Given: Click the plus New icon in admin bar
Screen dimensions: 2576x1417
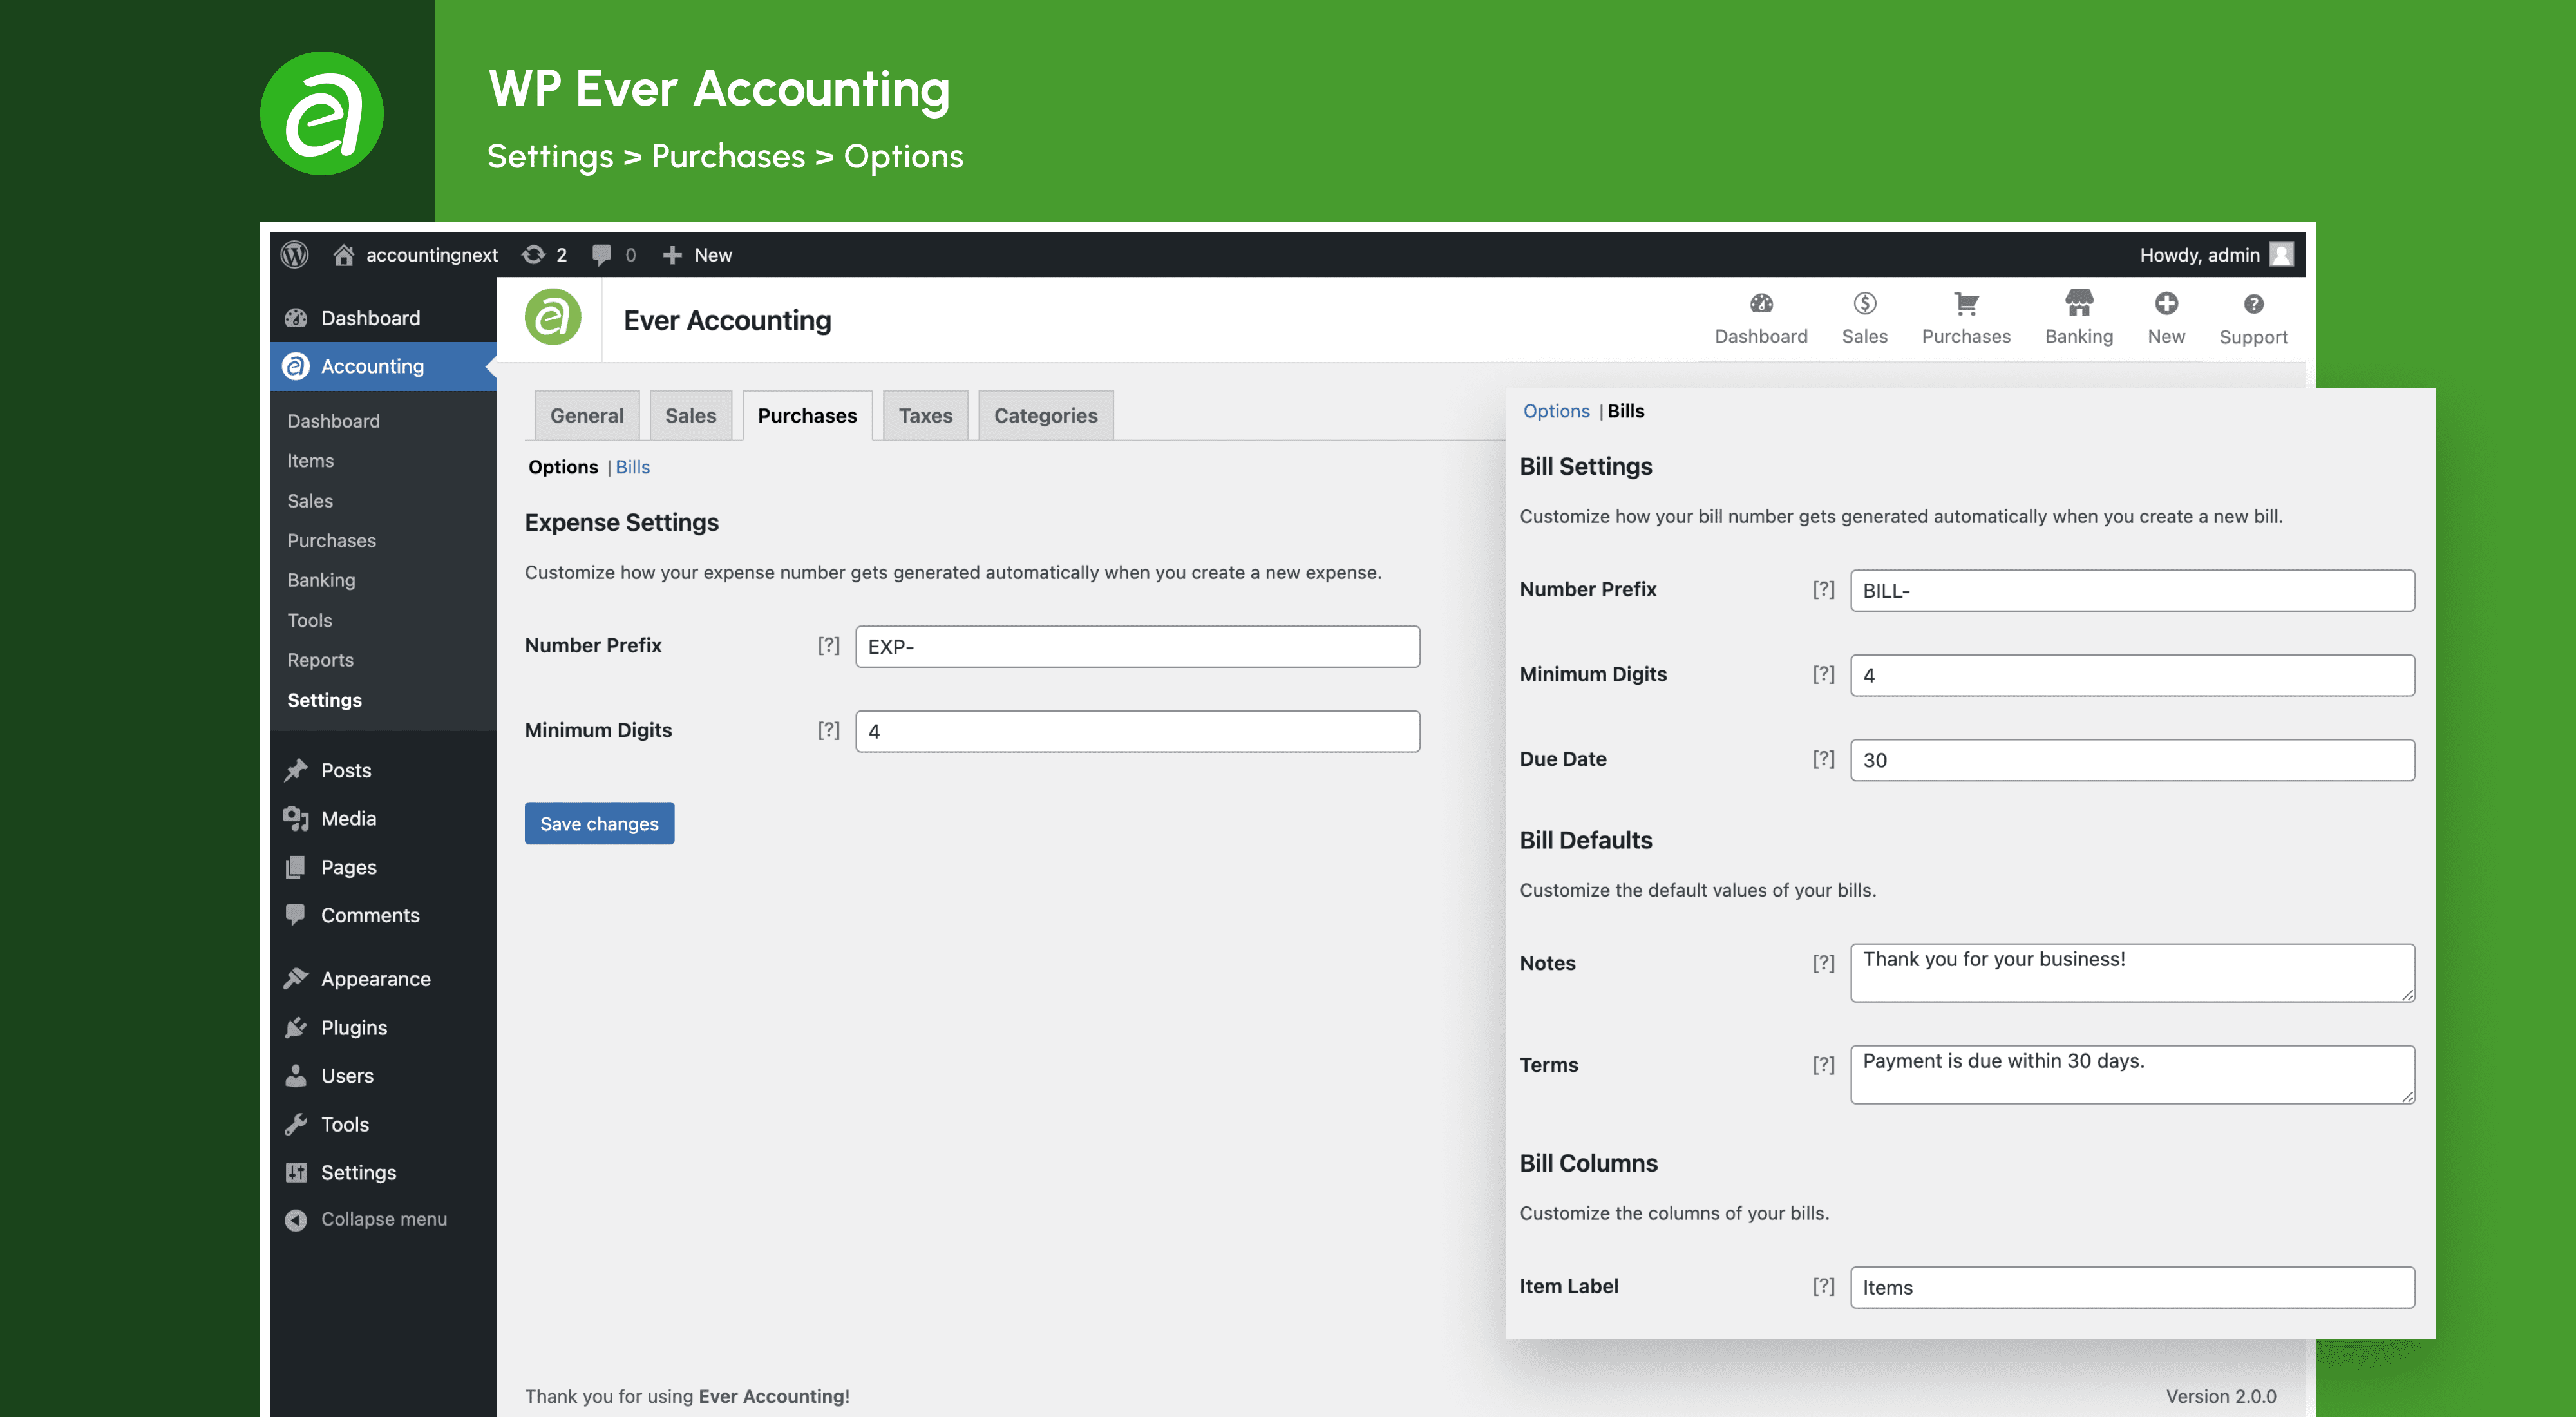Looking at the screenshot, I should click(x=672, y=255).
